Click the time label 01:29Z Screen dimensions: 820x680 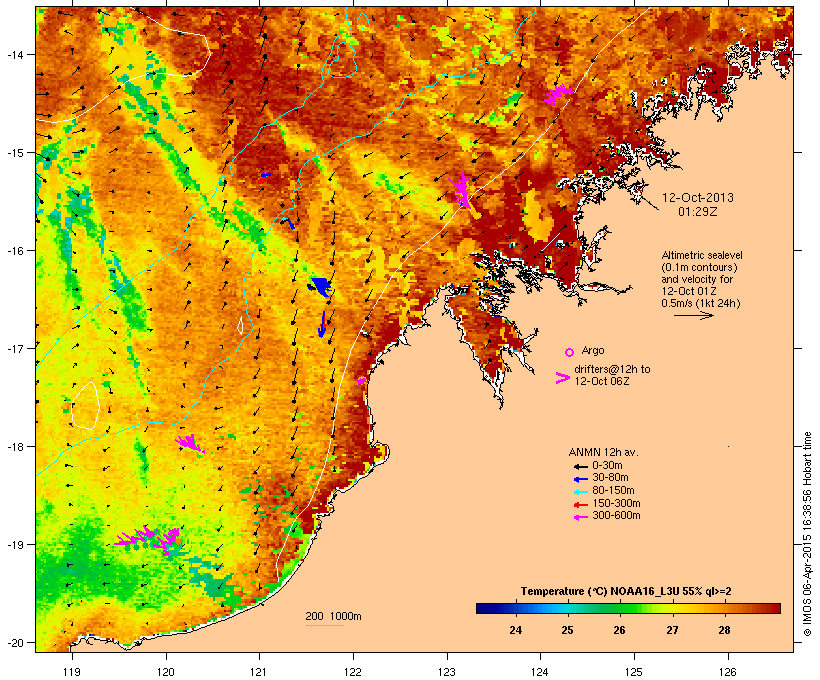(x=698, y=212)
